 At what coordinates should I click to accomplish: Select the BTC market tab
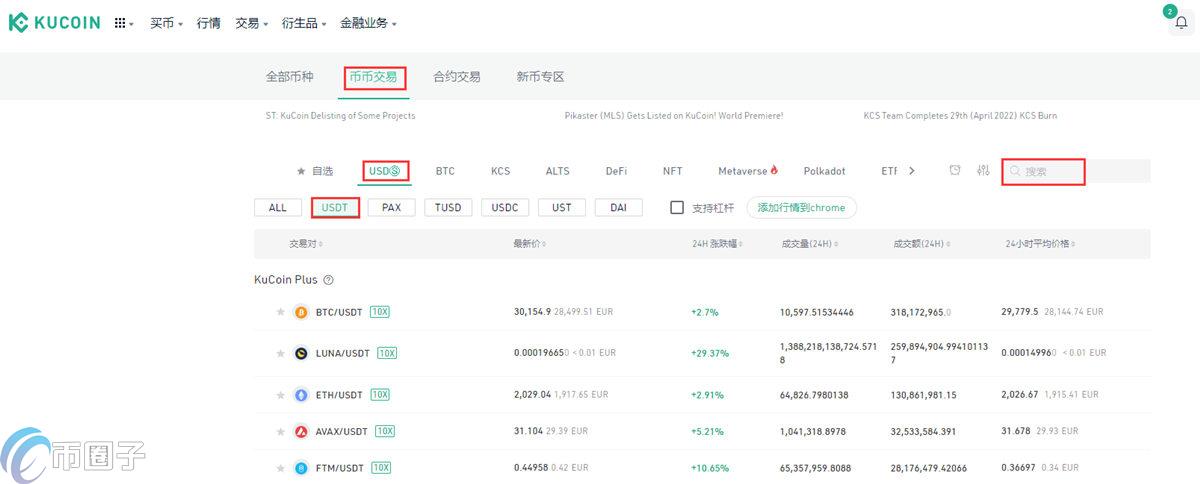[x=445, y=171]
